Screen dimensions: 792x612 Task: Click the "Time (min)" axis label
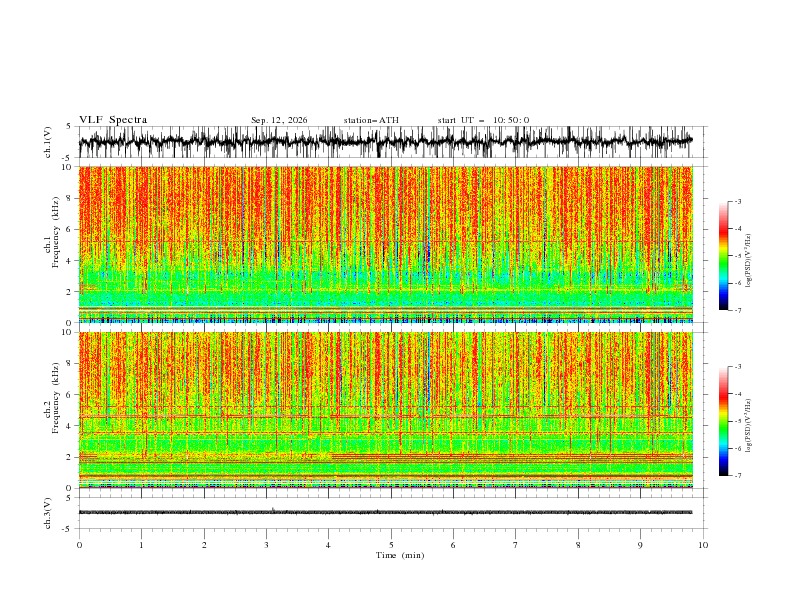[400, 555]
